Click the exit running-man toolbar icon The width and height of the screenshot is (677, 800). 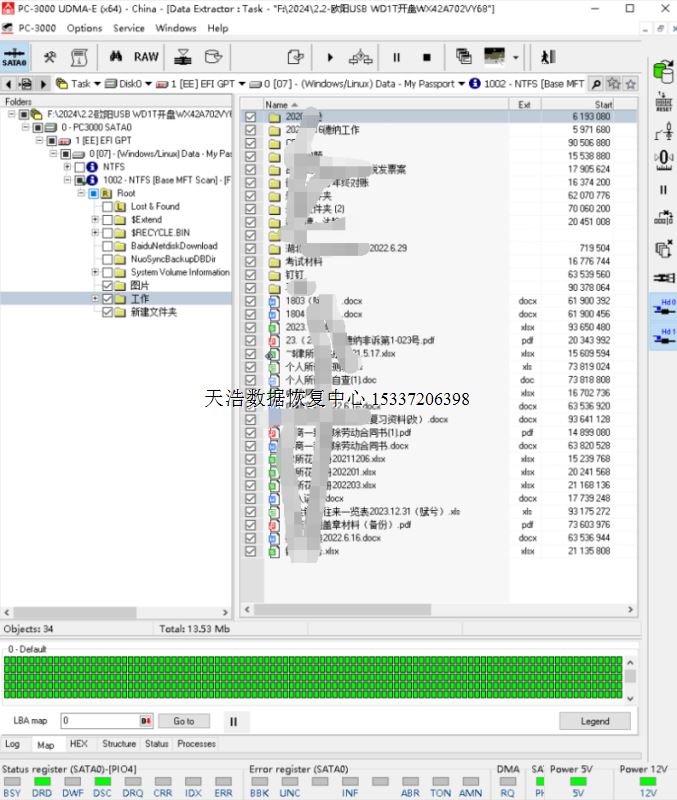coord(548,57)
